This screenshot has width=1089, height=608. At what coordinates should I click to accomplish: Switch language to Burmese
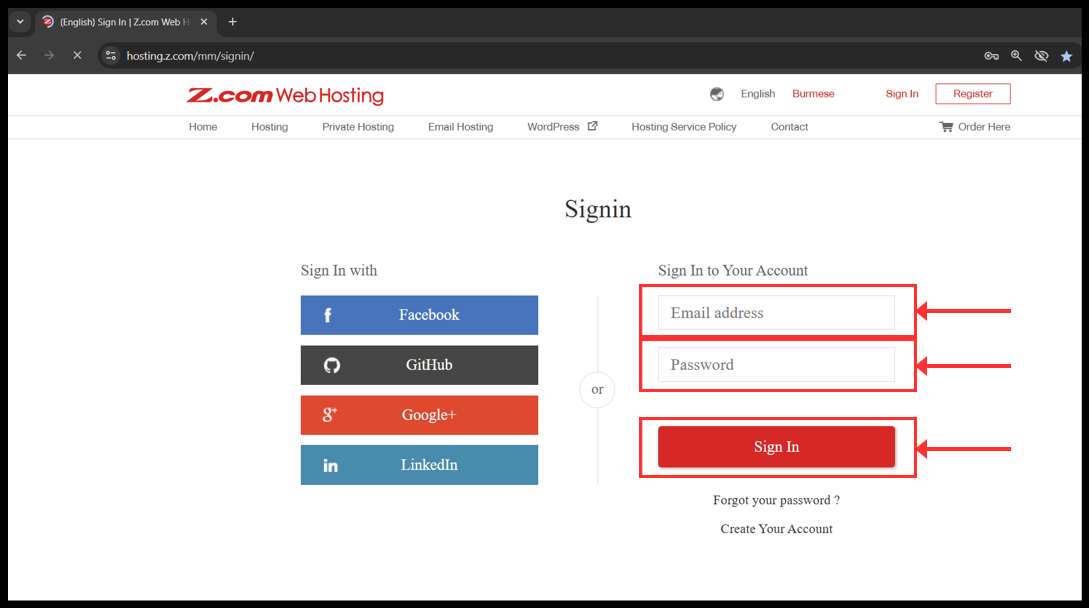pyautogui.click(x=813, y=94)
